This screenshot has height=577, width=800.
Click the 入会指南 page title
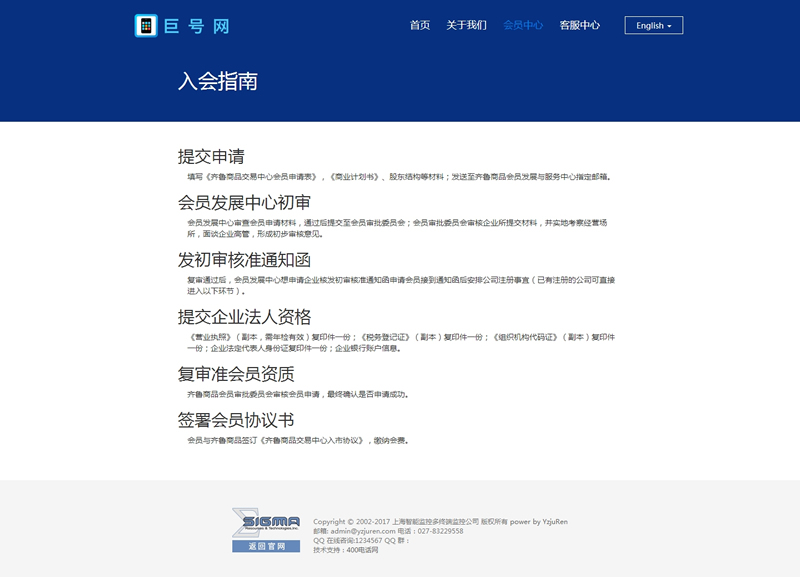pos(218,81)
